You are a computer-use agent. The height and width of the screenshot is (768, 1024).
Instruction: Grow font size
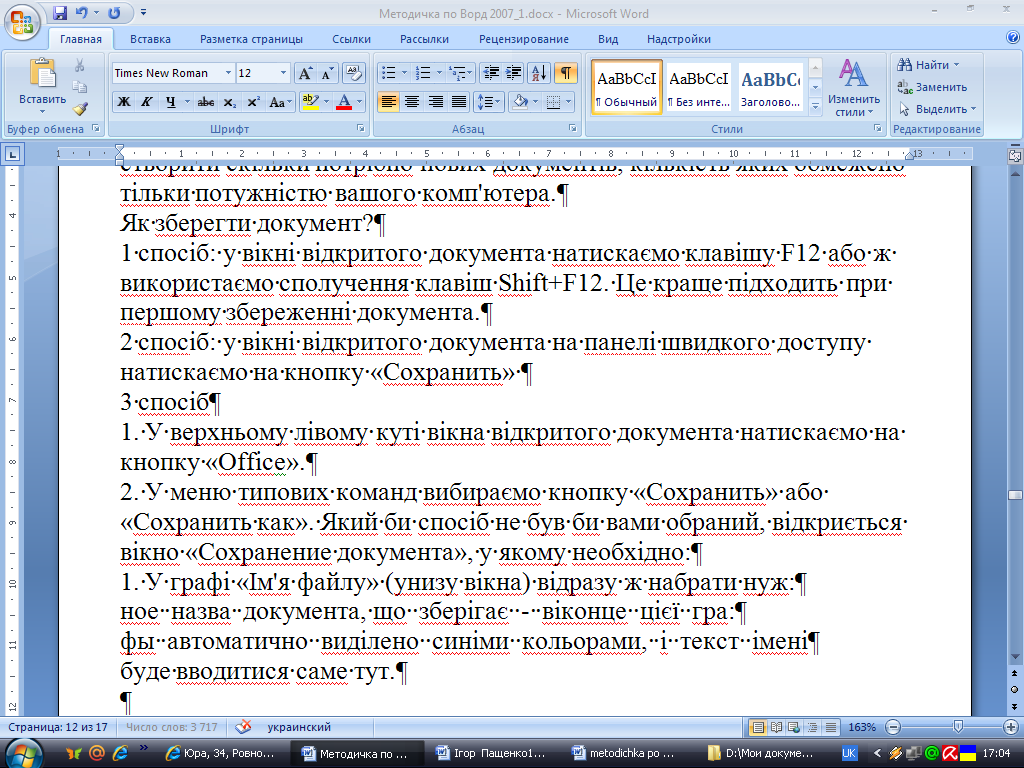point(305,73)
